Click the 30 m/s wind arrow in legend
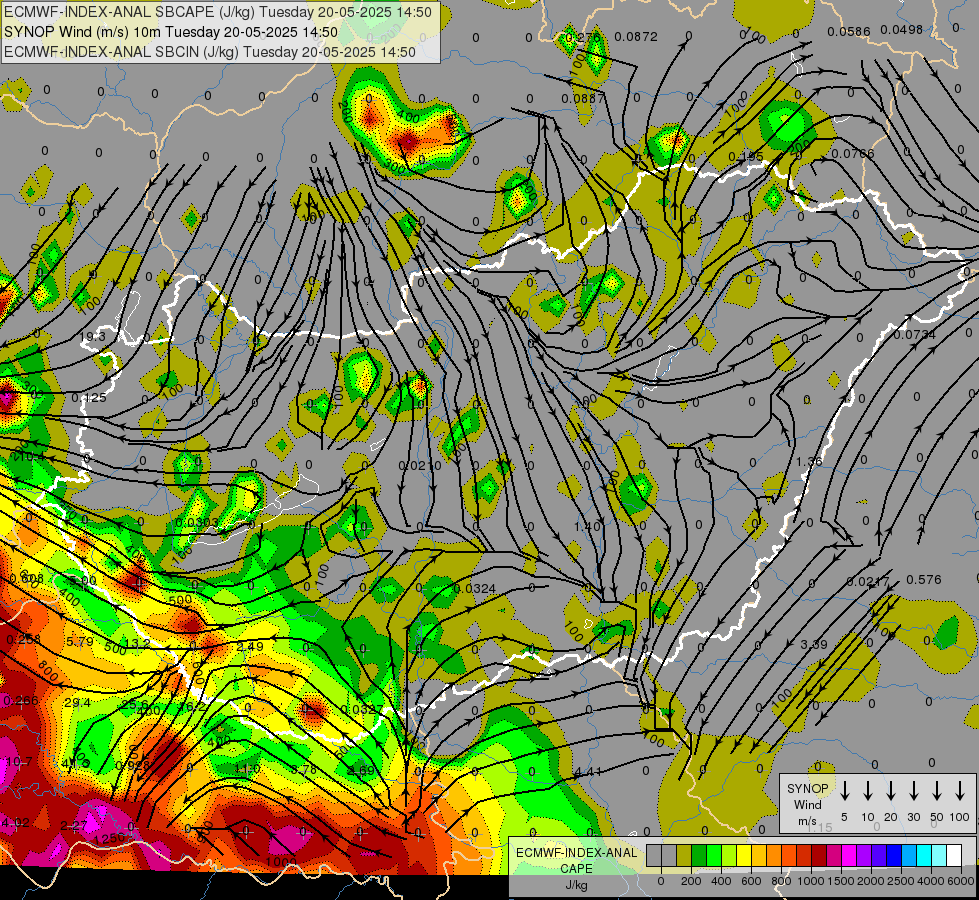Screen dimensions: 979x900 point(913,791)
